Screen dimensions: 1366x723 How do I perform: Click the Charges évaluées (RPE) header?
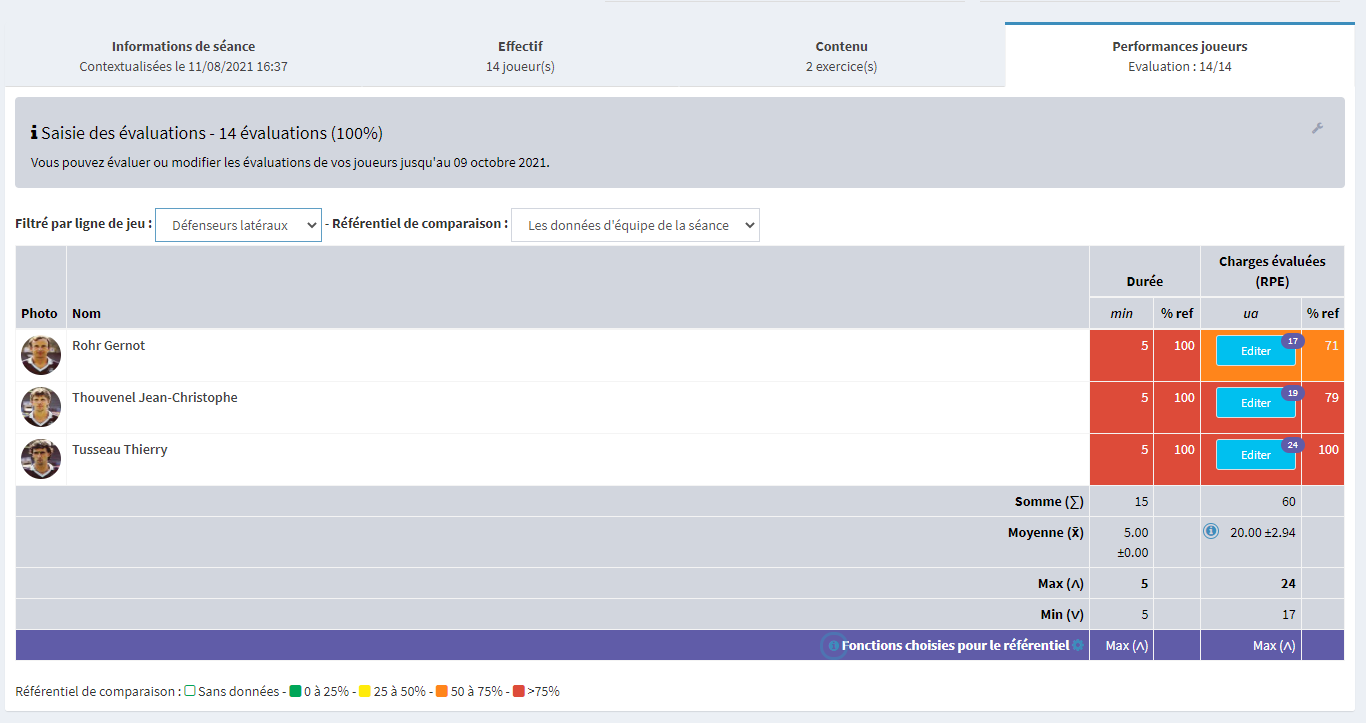tap(1272, 271)
